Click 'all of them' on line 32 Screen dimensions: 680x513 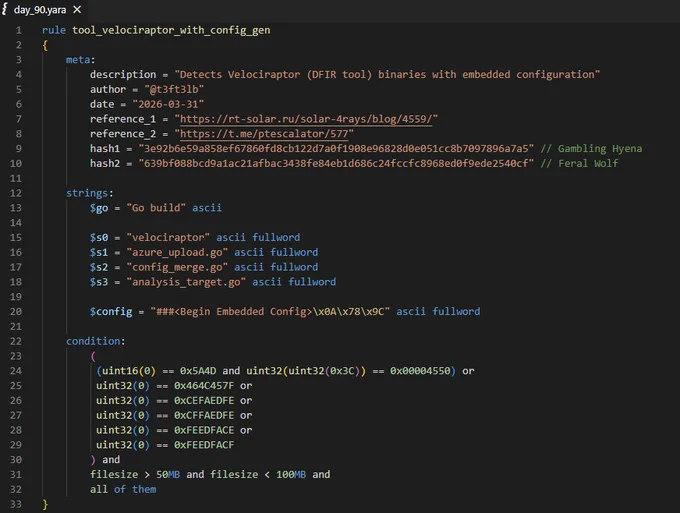123,489
